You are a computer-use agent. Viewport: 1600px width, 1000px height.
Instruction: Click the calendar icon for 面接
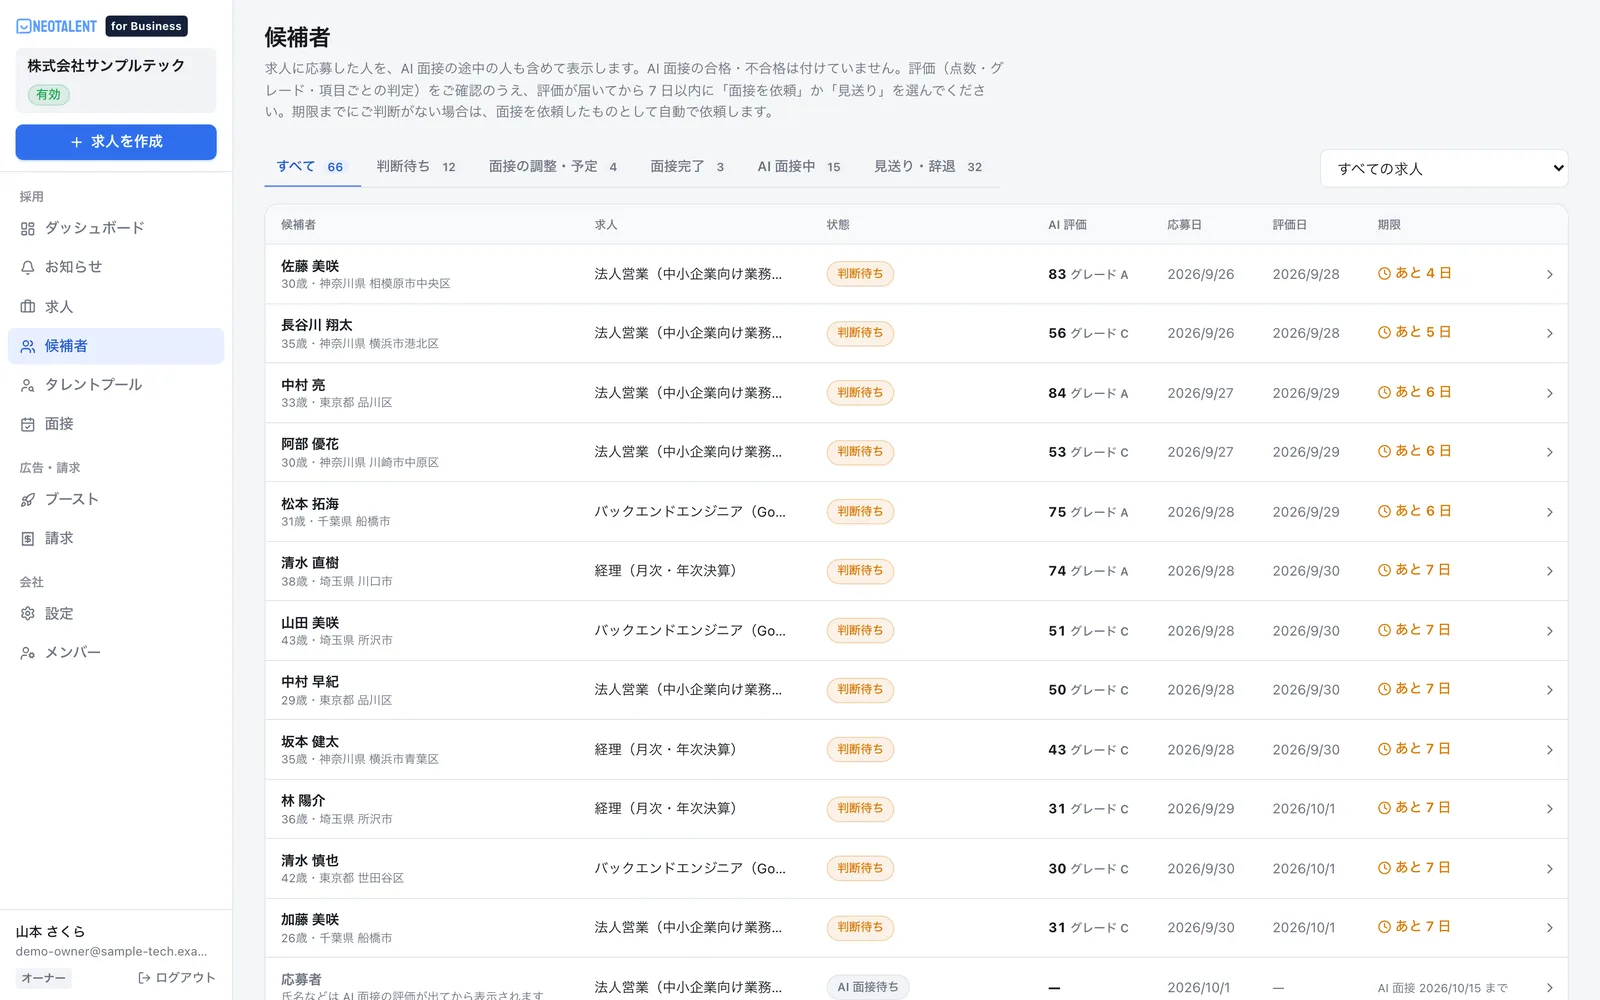tap(28, 425)
